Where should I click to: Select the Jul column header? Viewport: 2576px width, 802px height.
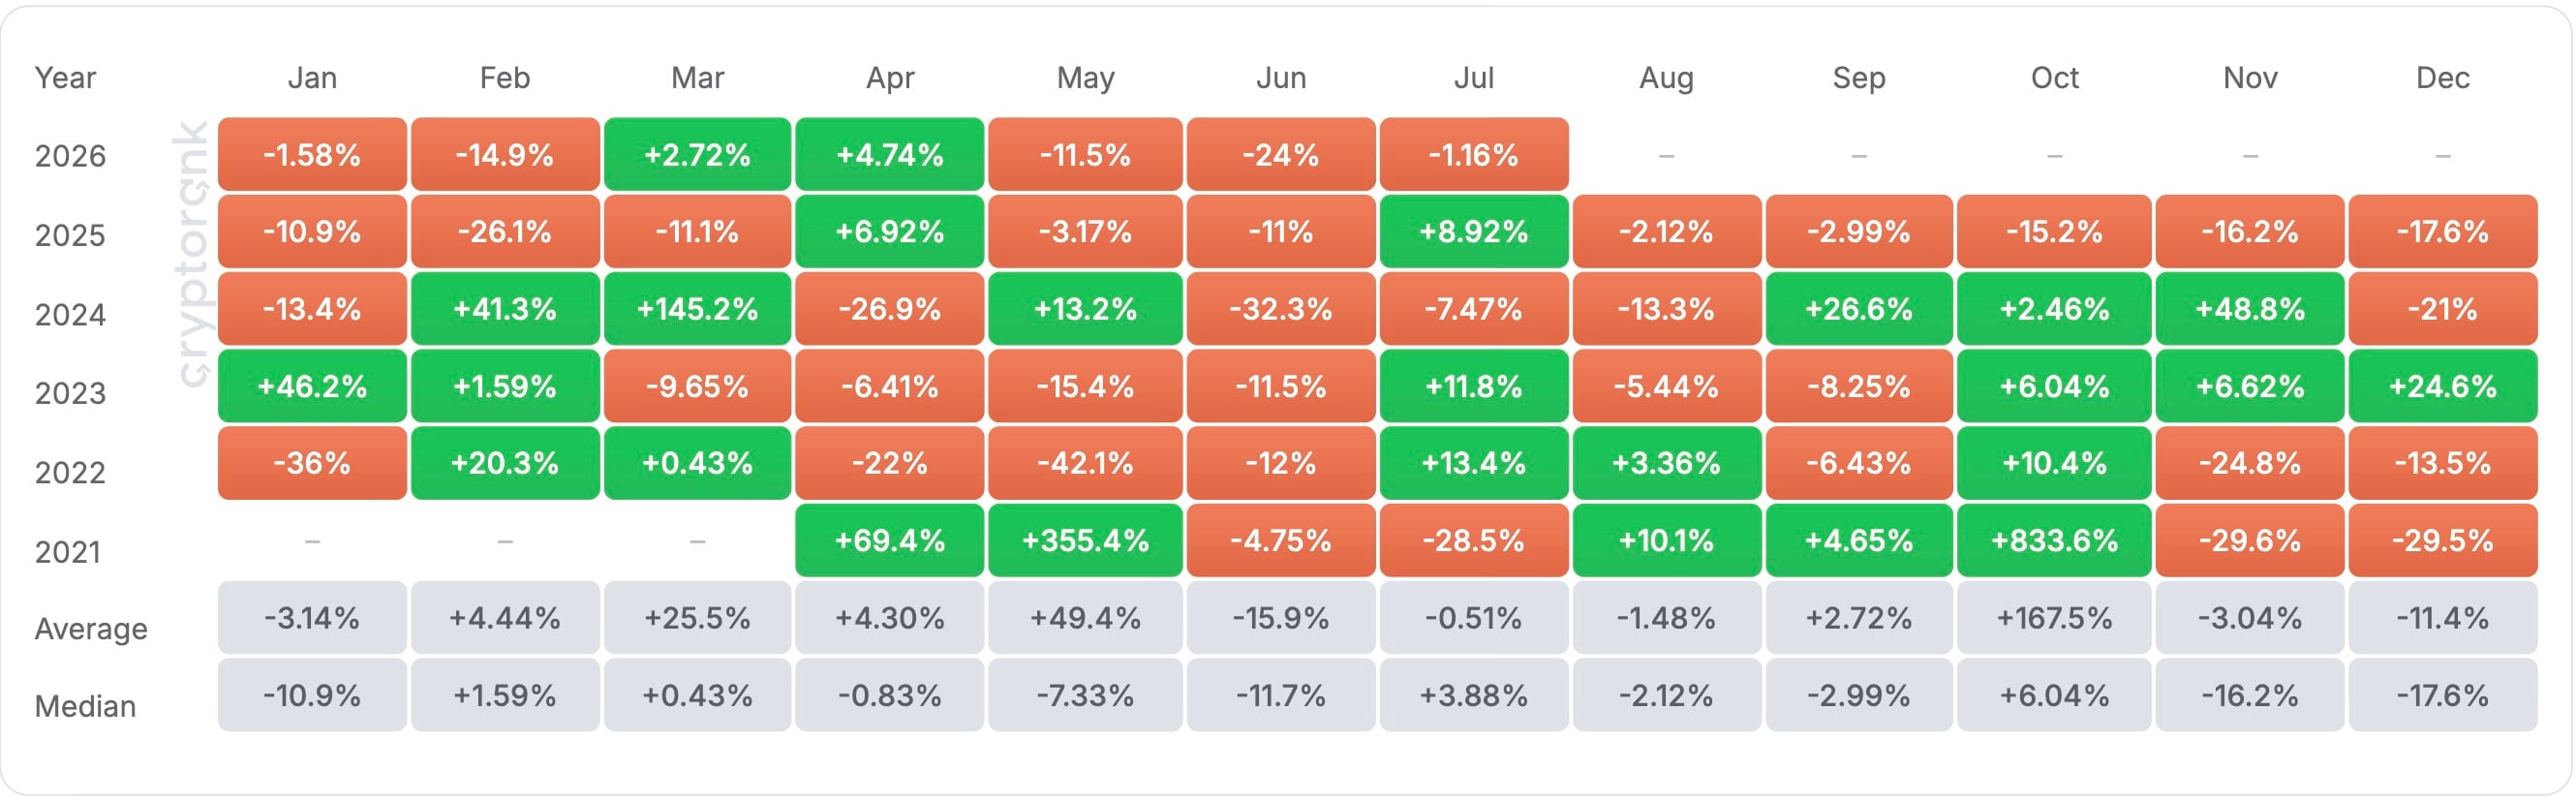tap(1473, 78)
